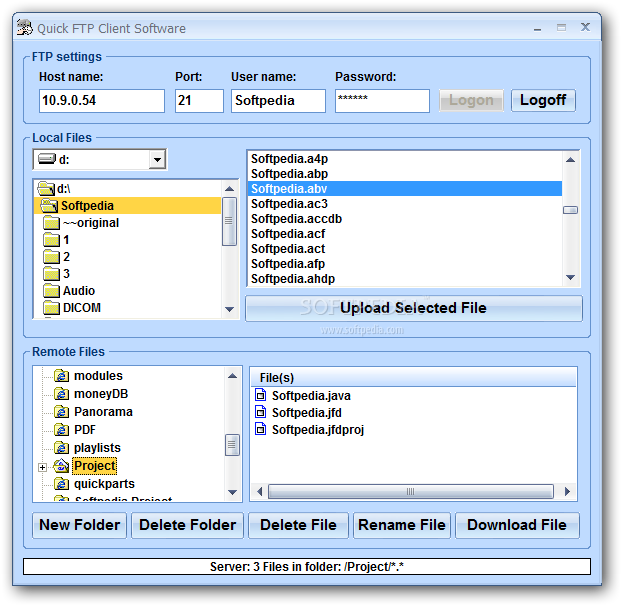
Task: Click the Download File button
Action: pyautogui.click(x=517, y=525)
